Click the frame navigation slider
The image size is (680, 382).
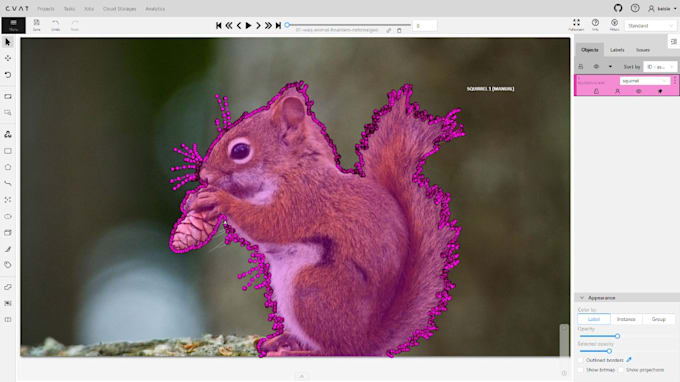pyautogui.click(x=348, y=25)
